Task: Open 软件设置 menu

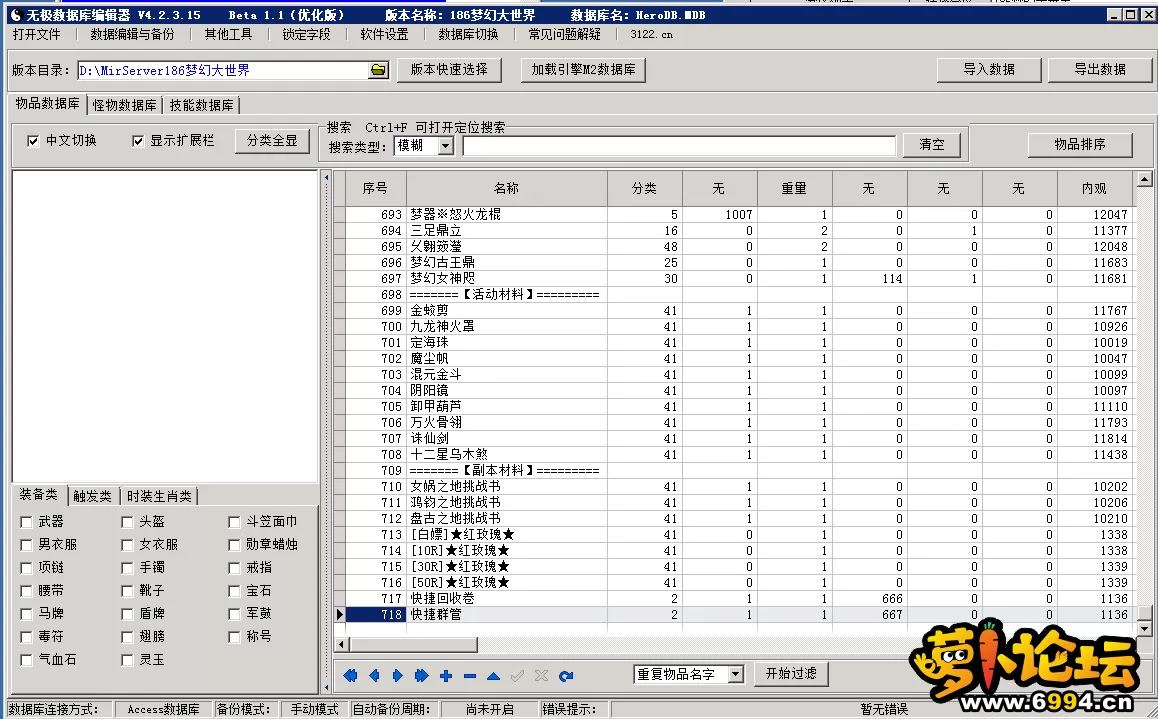Action: click(384, 35)
